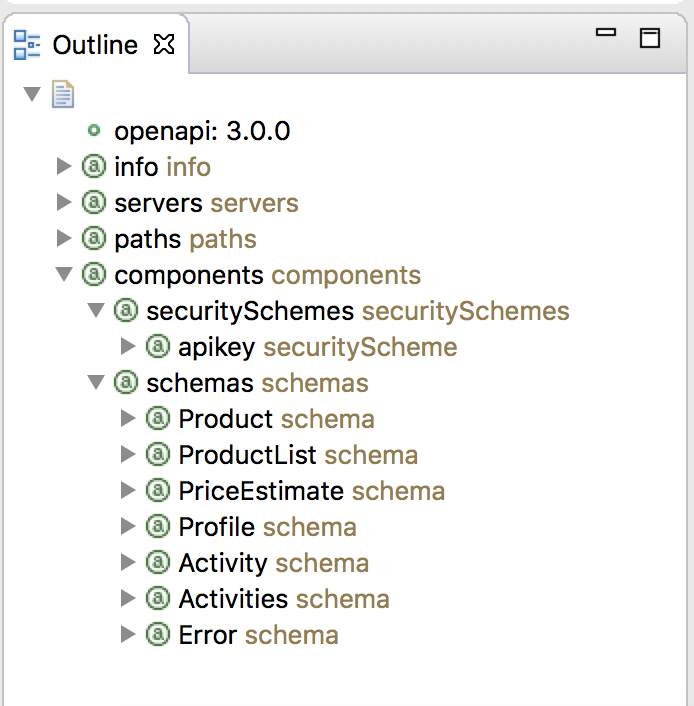Screen dimensions: 694x706
Task: Click the green icon beside Product schema
Action: (157, 419)
